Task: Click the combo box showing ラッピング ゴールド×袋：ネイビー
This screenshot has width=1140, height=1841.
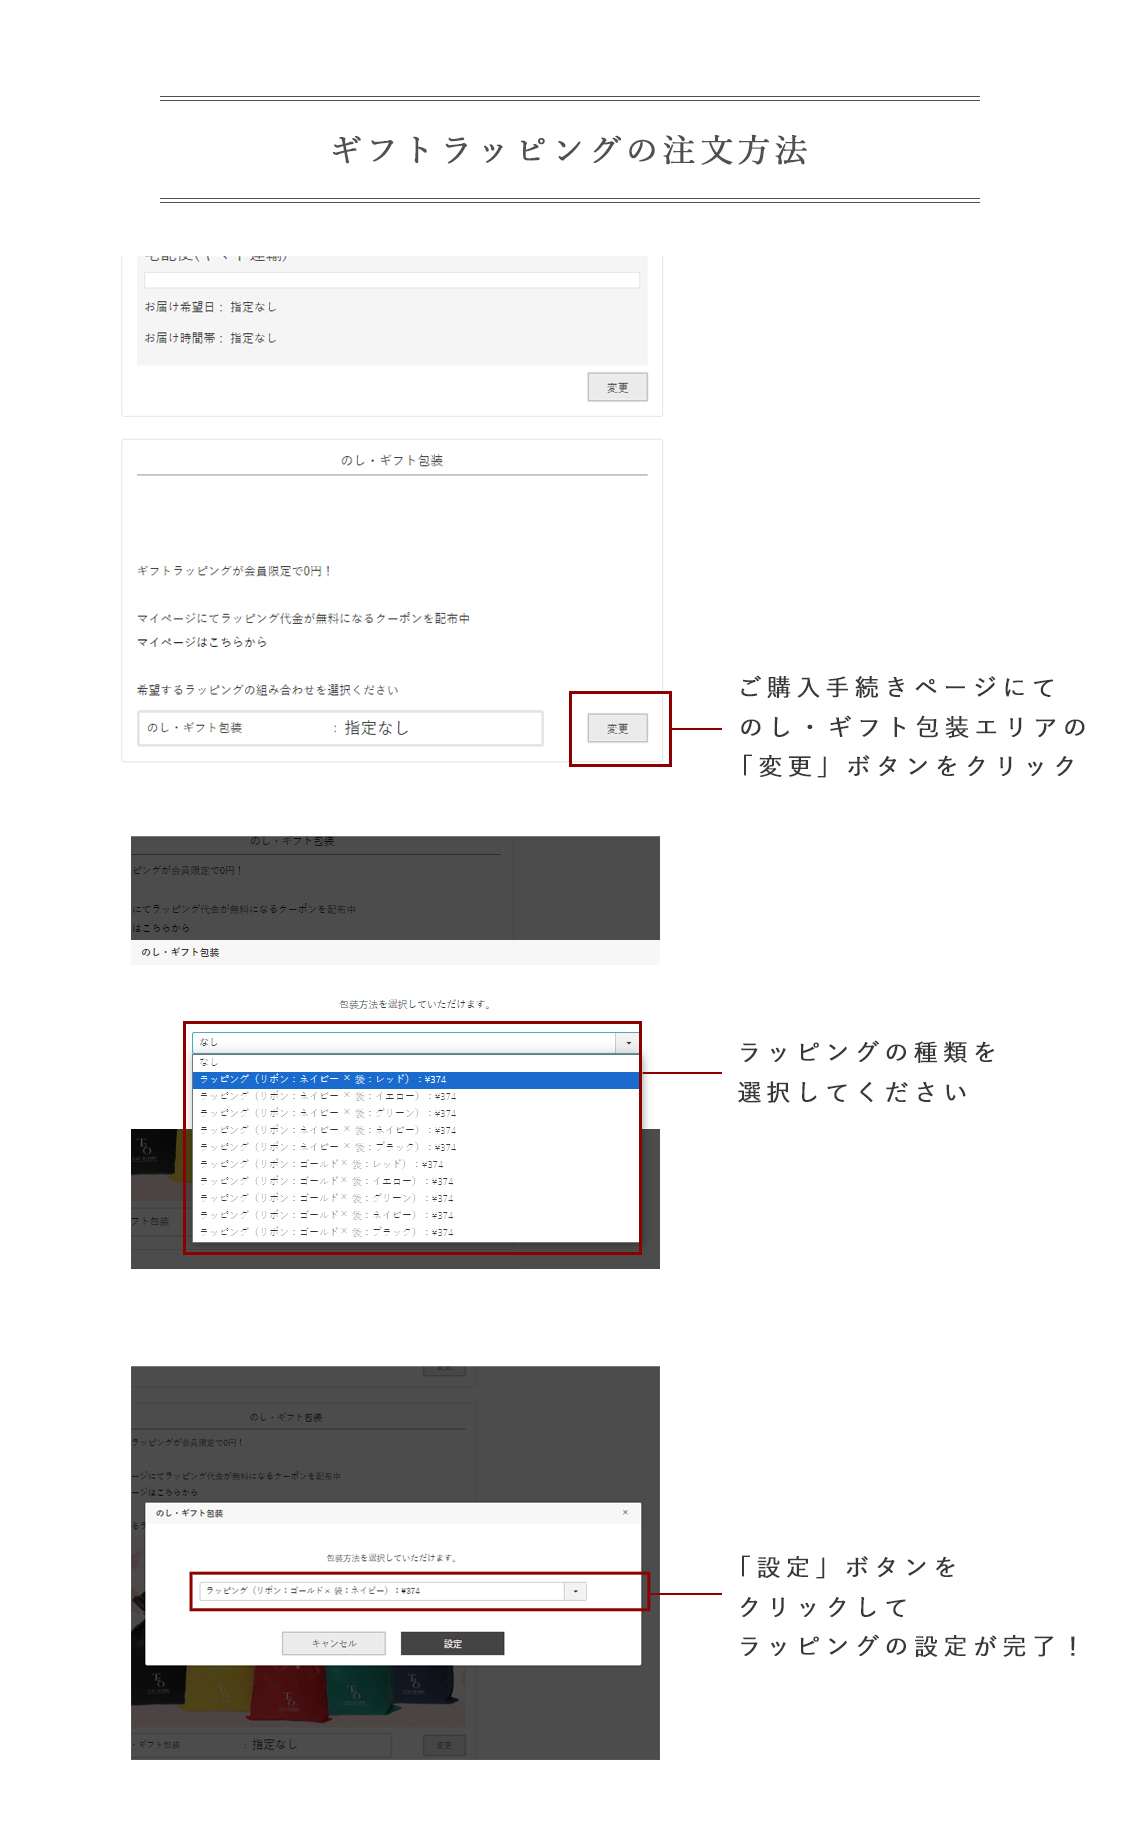Action: (x=382, y=1591)
